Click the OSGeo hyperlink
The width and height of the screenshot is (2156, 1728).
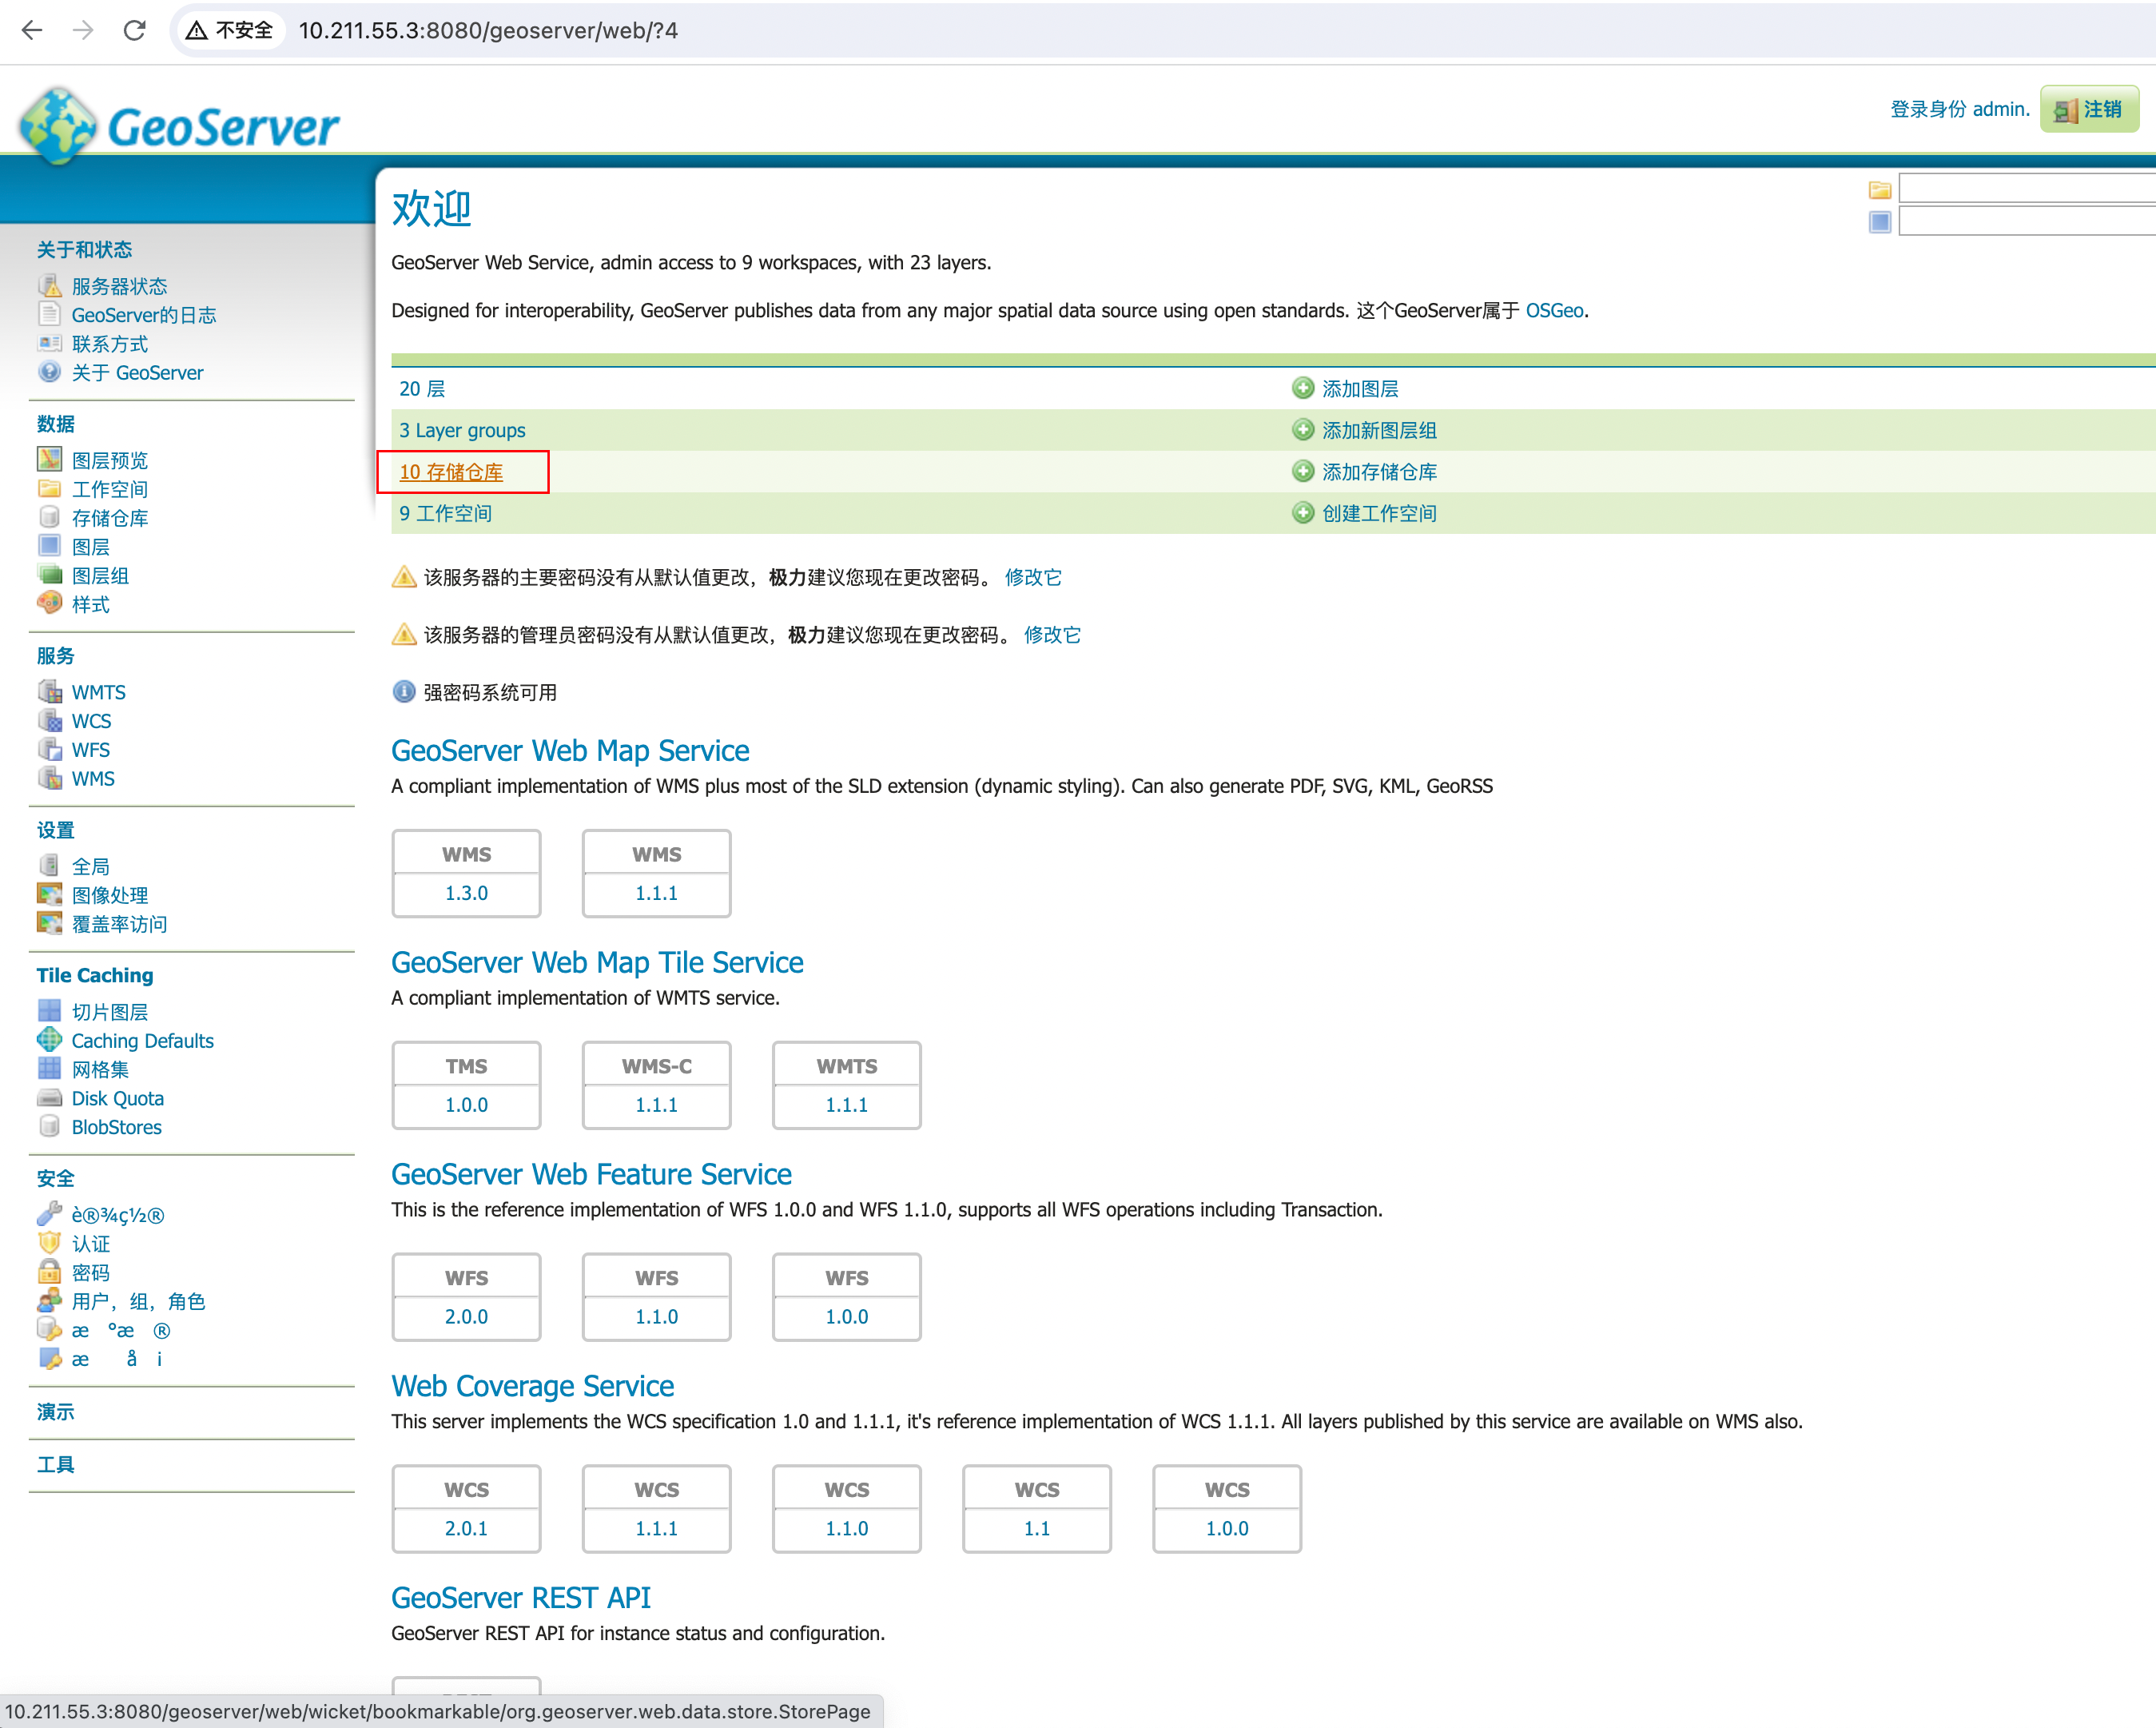pyautogui.click(x=1554, y=311)
